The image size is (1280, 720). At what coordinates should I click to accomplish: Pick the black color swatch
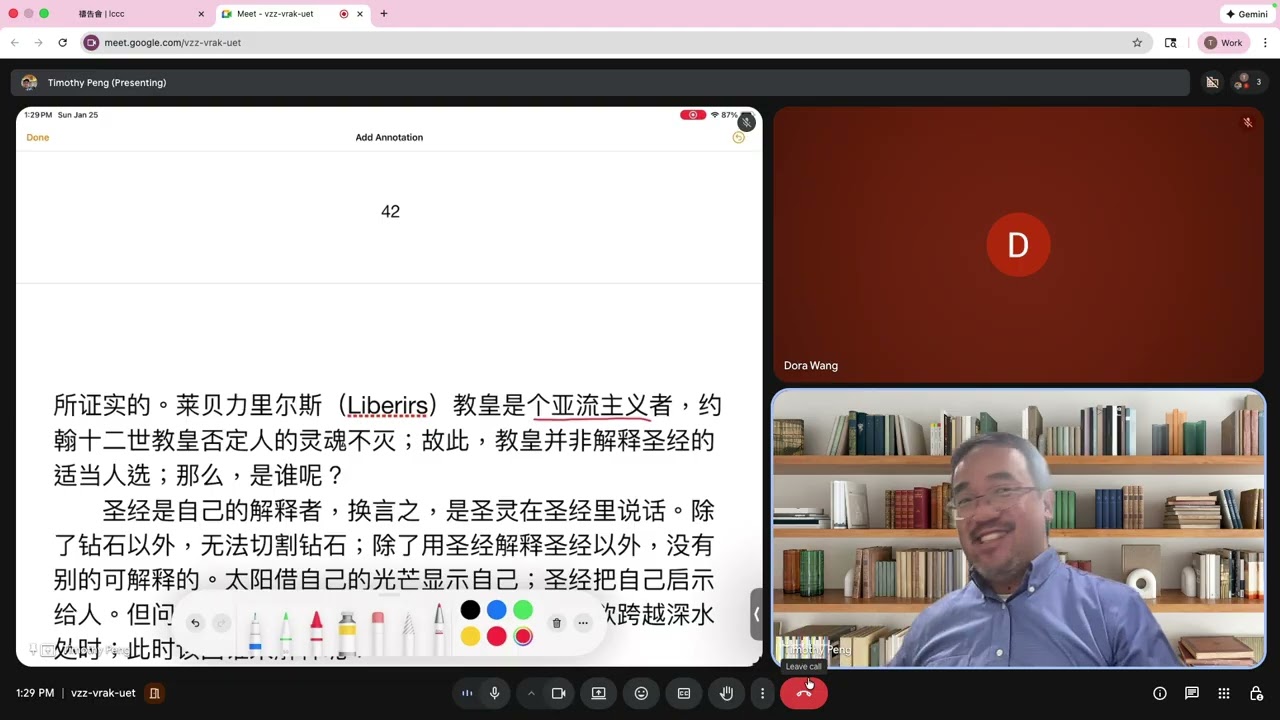point(470,610)
